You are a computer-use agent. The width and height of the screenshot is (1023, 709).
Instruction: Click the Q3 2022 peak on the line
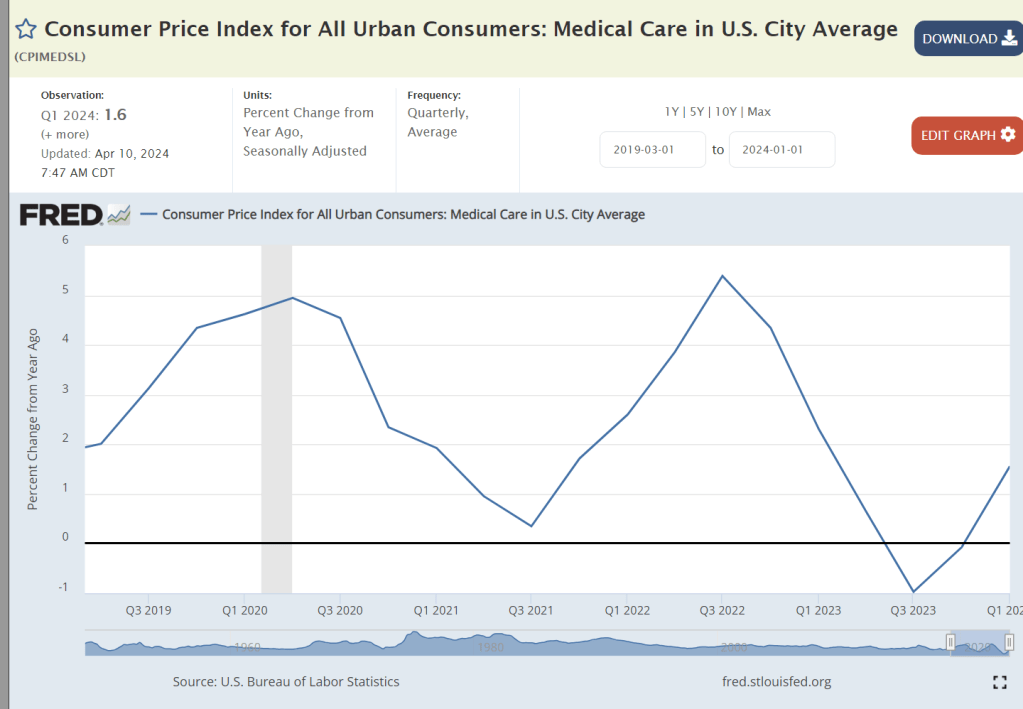point(722,276)
